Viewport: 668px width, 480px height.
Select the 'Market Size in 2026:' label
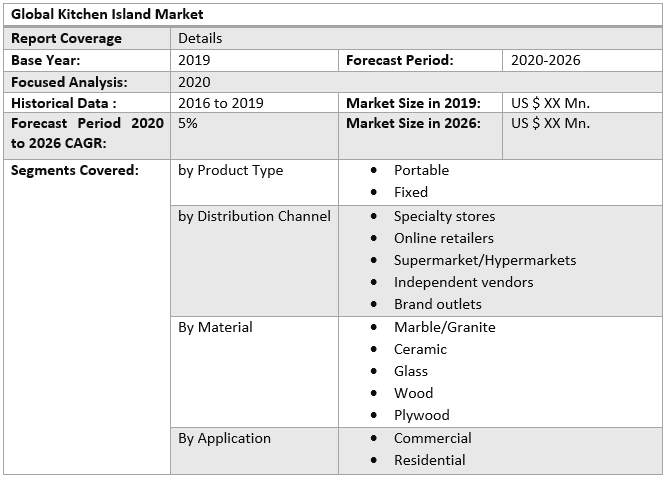pyautogui.click(x=413, y=124)
